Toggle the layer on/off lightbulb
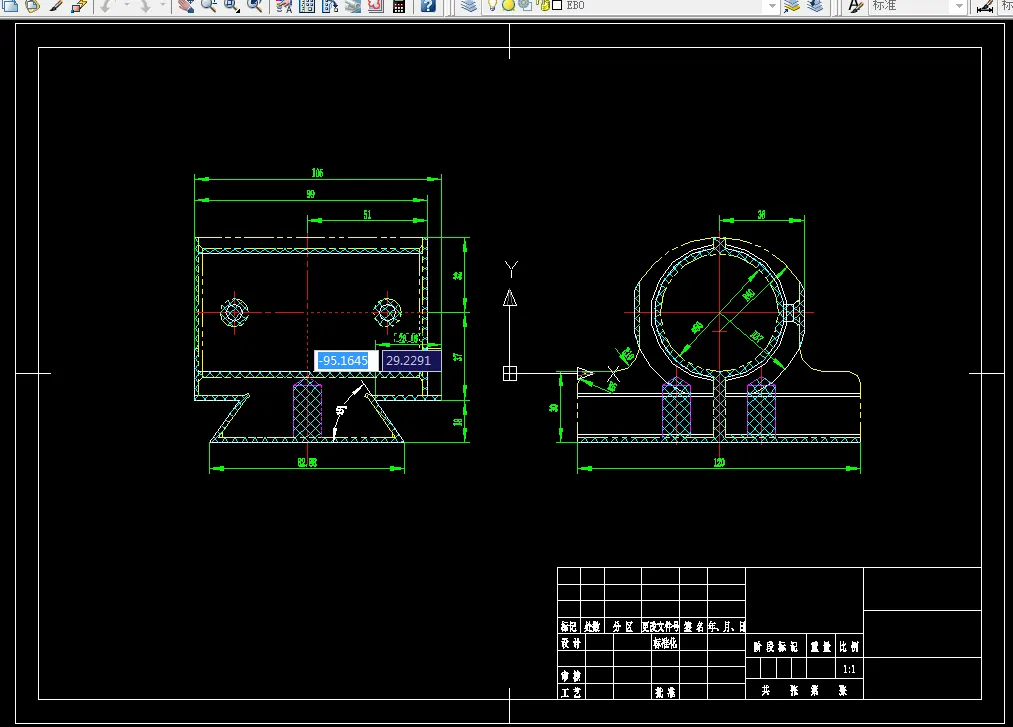This screenshot has width=1013, height=727. coord(492,5)
